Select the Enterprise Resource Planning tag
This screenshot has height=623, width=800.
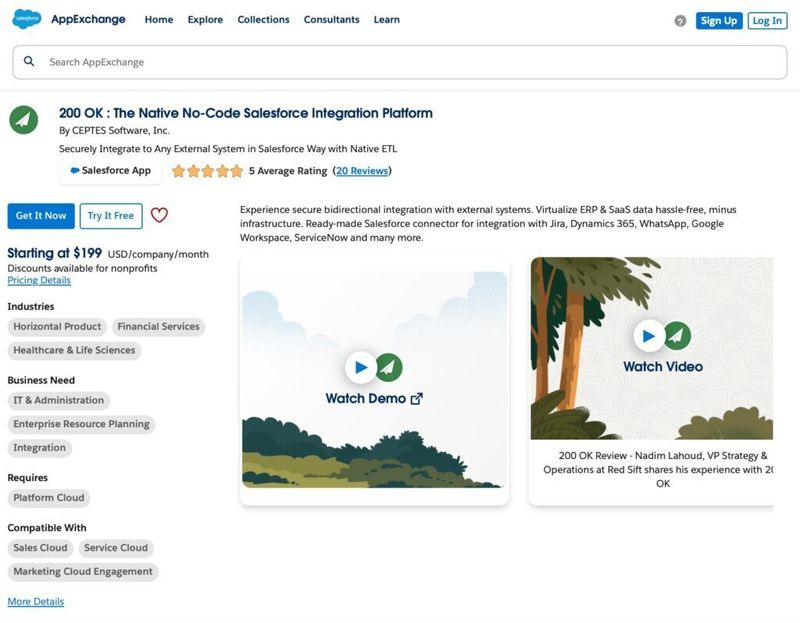click(x=82, y=424)
